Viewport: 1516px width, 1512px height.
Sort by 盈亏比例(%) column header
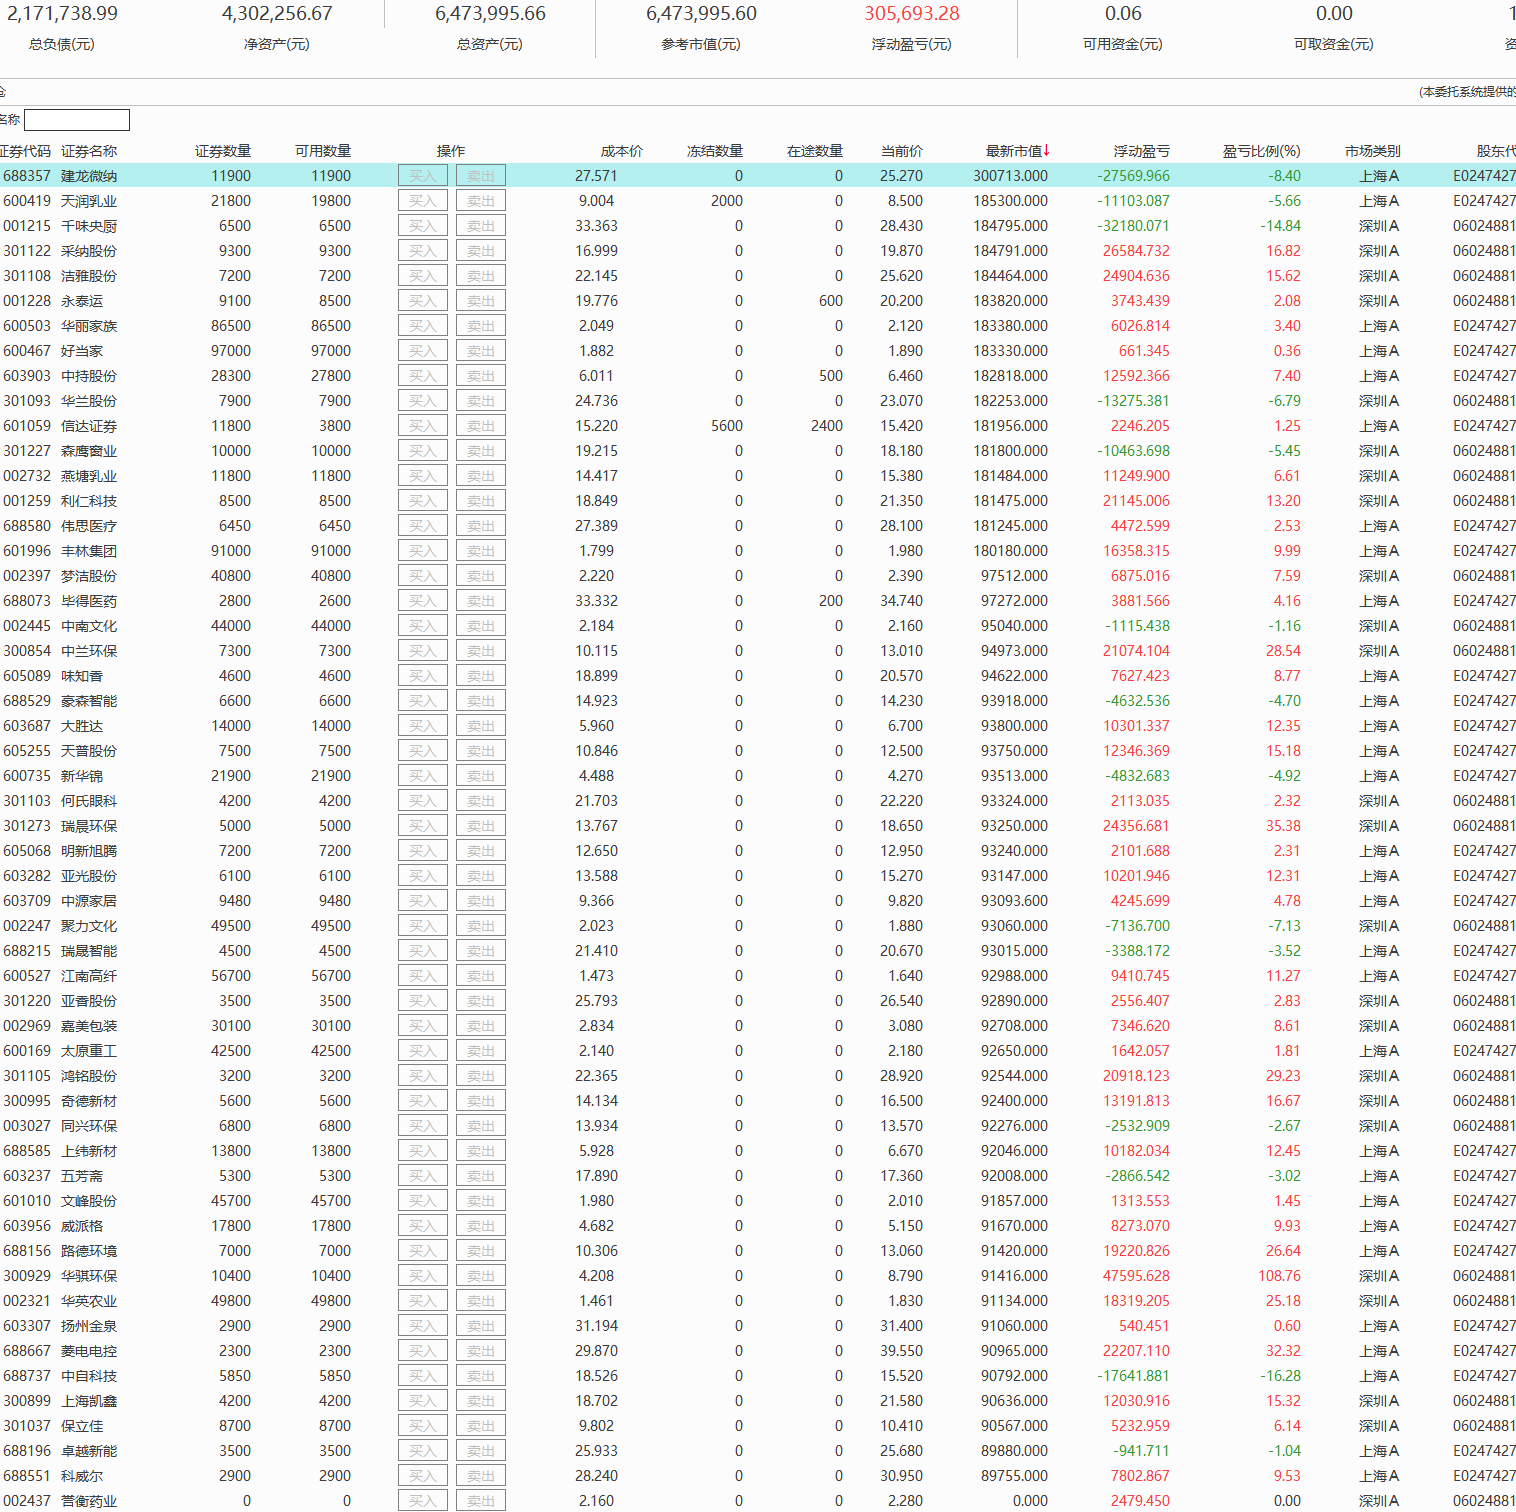tap(1261, 151)
